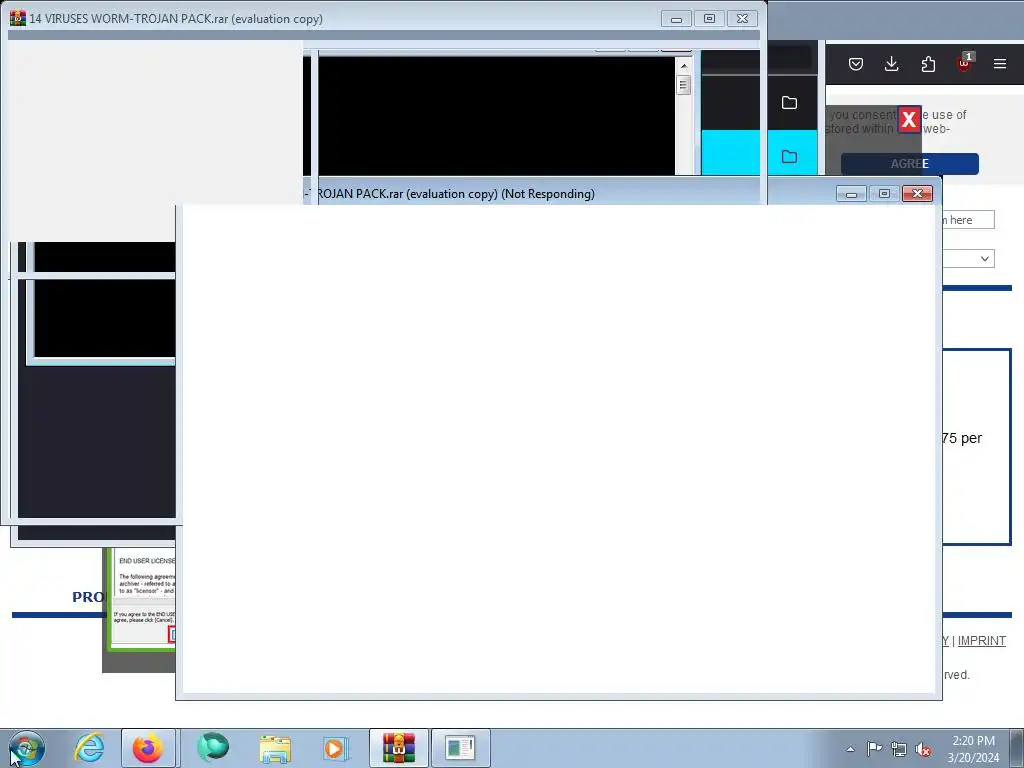Viewport: 1024px width, 768px height.
Task: Open Windows Explorer from the taskbar
Action: (275, 748)
